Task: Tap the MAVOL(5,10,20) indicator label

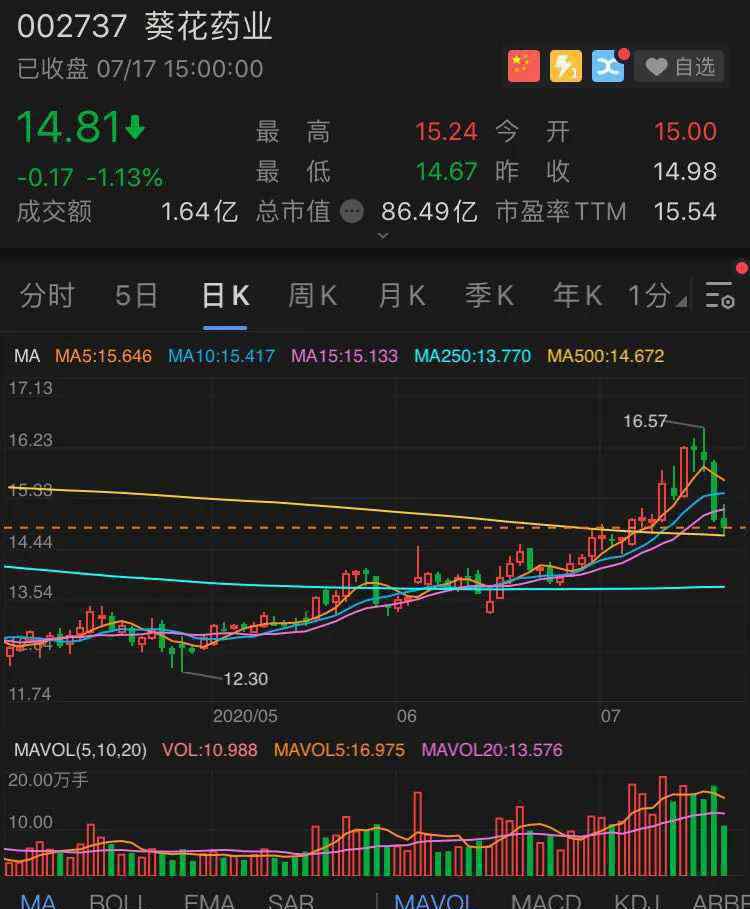Action: (81, 750)
